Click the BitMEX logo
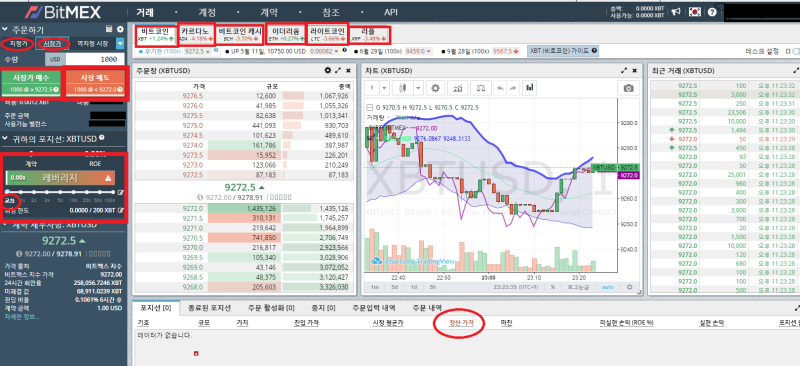The height and width of the screenshot is (366, 800). click(x=64, y=12)
